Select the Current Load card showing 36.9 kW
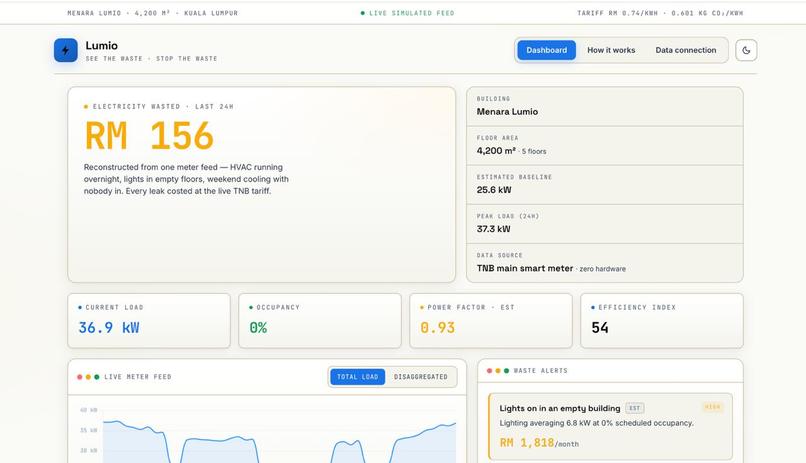 click(x=149, y=321)
